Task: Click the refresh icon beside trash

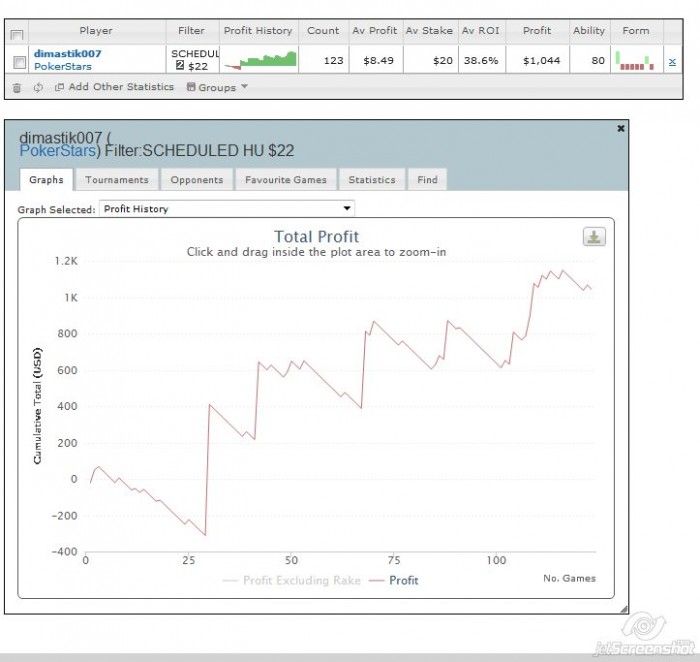Action: [38, 87]
